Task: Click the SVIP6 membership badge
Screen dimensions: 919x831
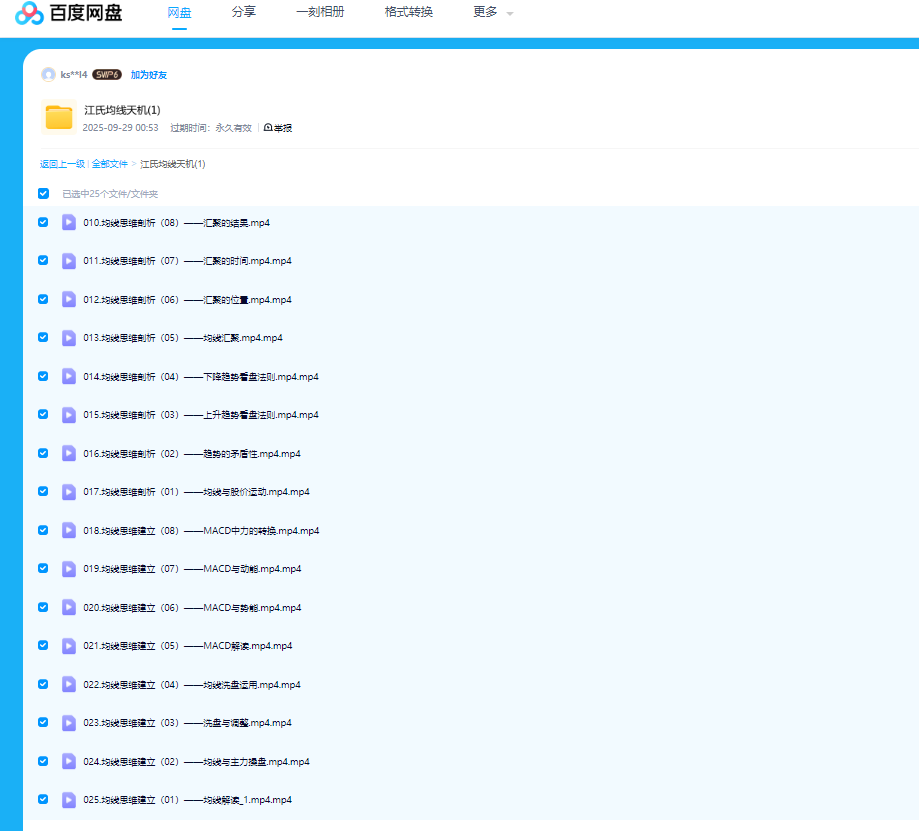Action: coord(107,75)
